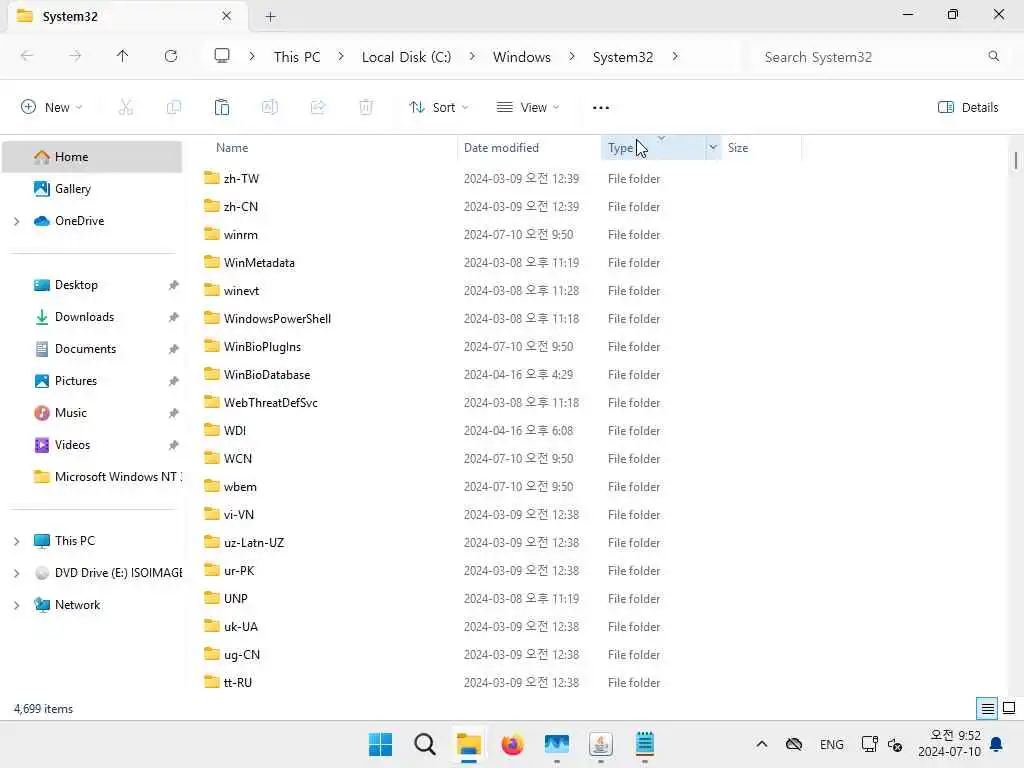Click the Copy icon in toolbar
1024x768 pixels.
tap(174, 107)
